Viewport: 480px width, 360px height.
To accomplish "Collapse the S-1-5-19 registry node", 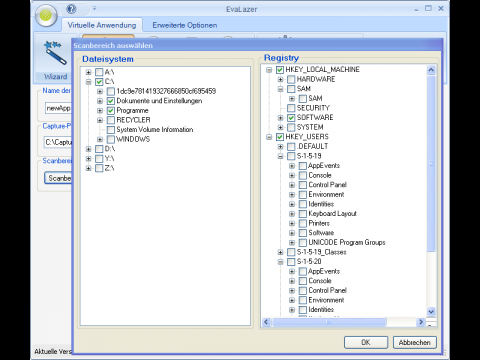I will (281, 156).
